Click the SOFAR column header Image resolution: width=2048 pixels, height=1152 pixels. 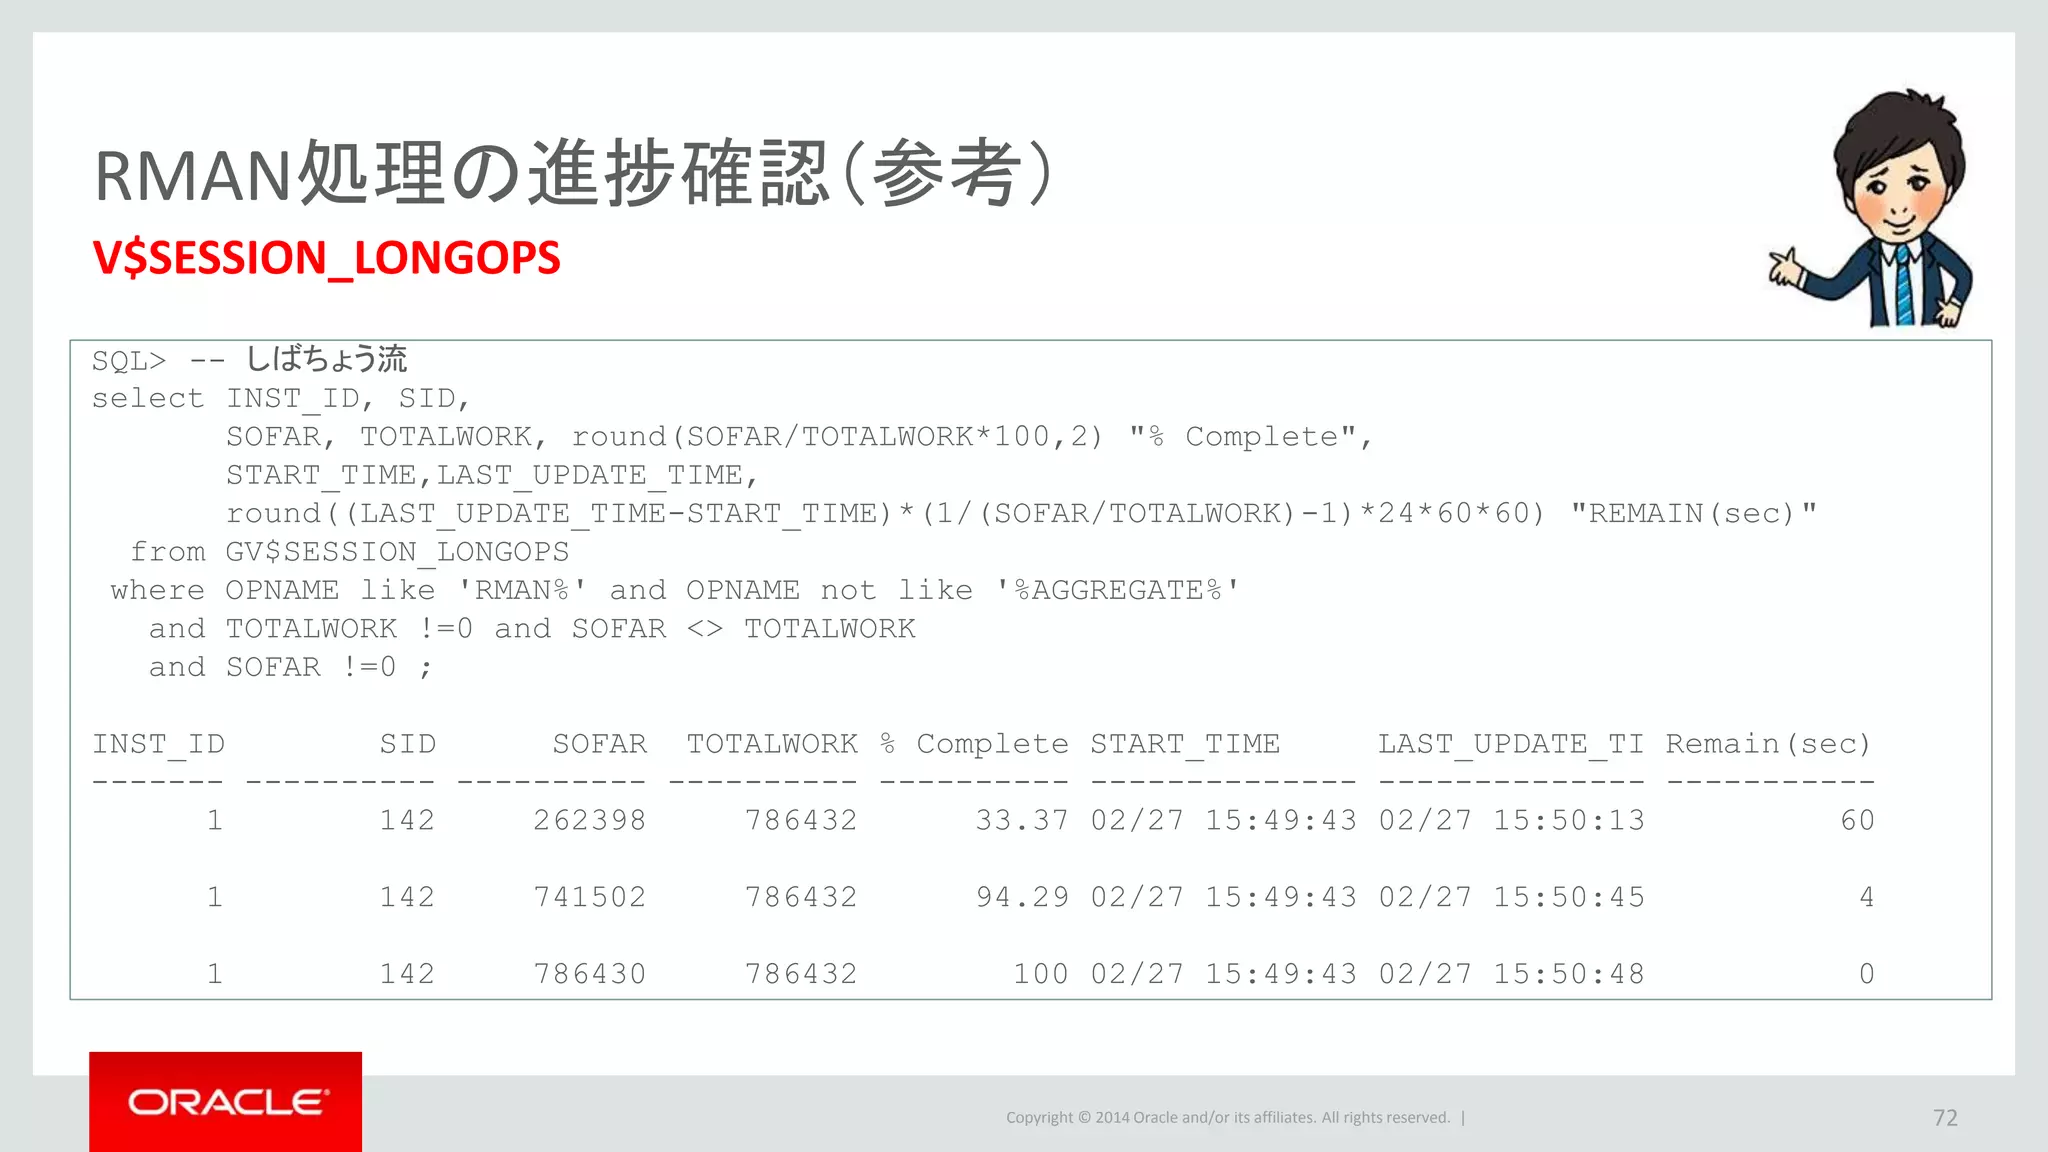click(599, 744)
